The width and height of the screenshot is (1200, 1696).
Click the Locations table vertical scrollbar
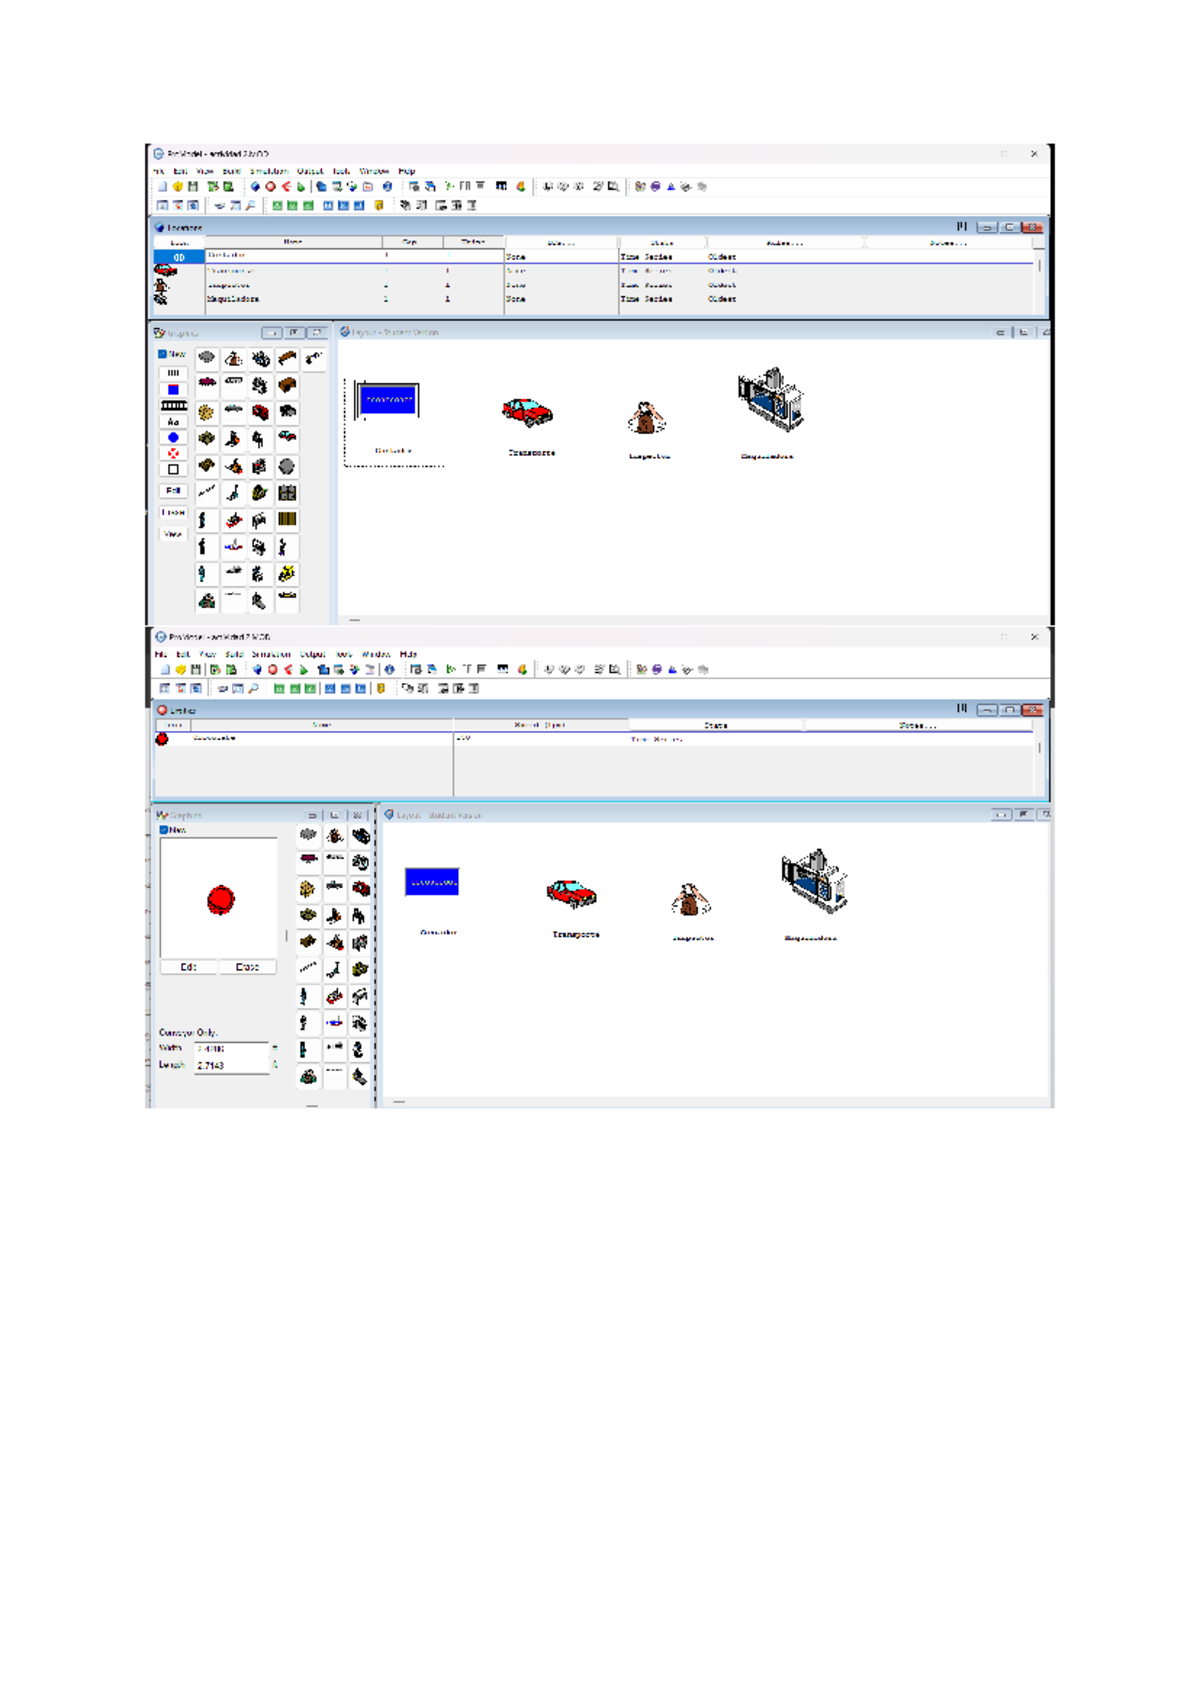pyautogui.click(x=1040, y=270)
